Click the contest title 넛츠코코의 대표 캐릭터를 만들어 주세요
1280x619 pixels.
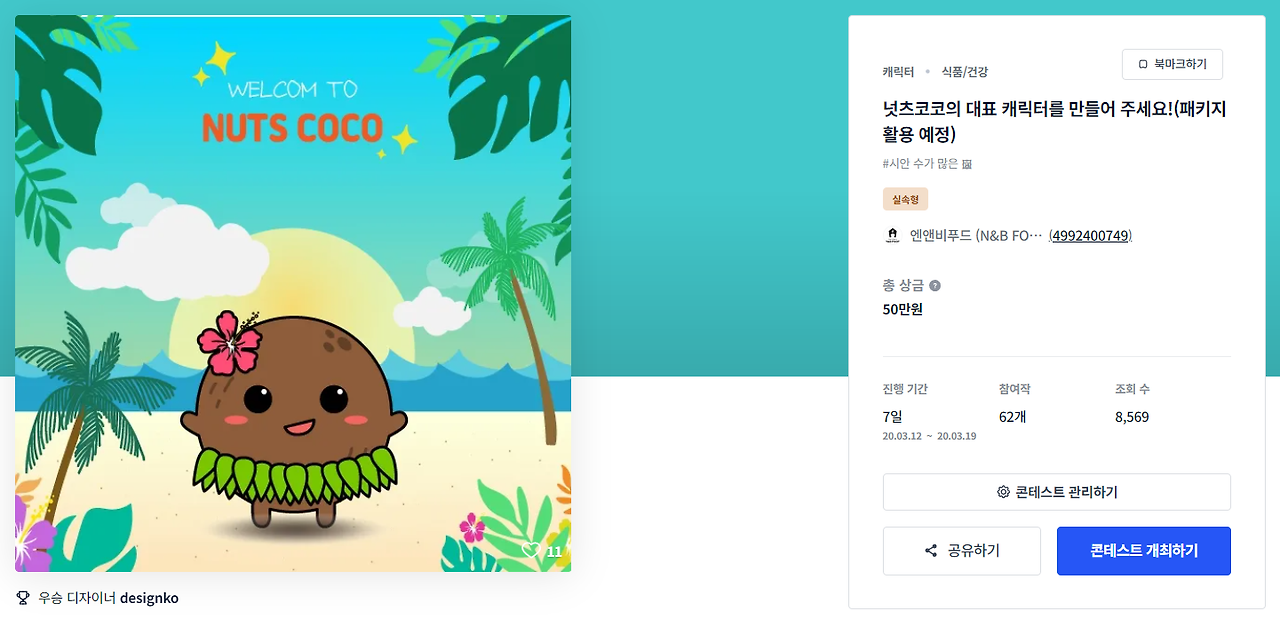click(x=1054, y=121)
